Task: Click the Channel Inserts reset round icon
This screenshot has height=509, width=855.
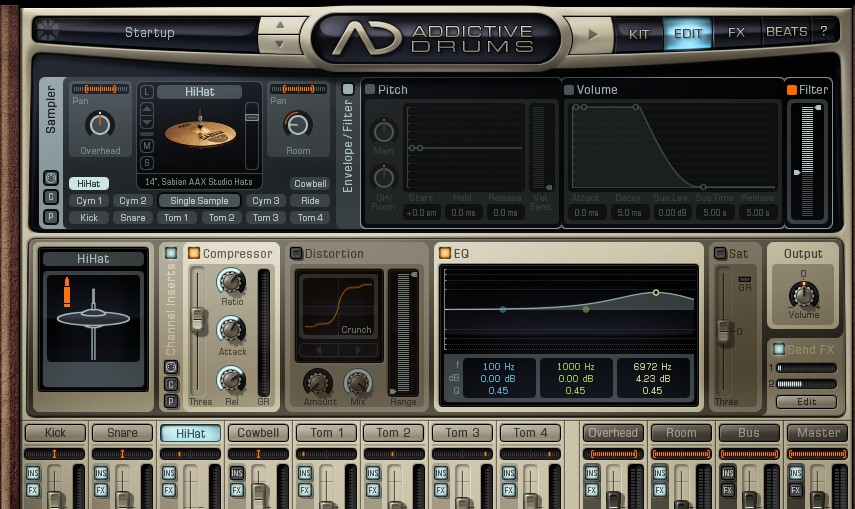Action: tap(171, 367)
